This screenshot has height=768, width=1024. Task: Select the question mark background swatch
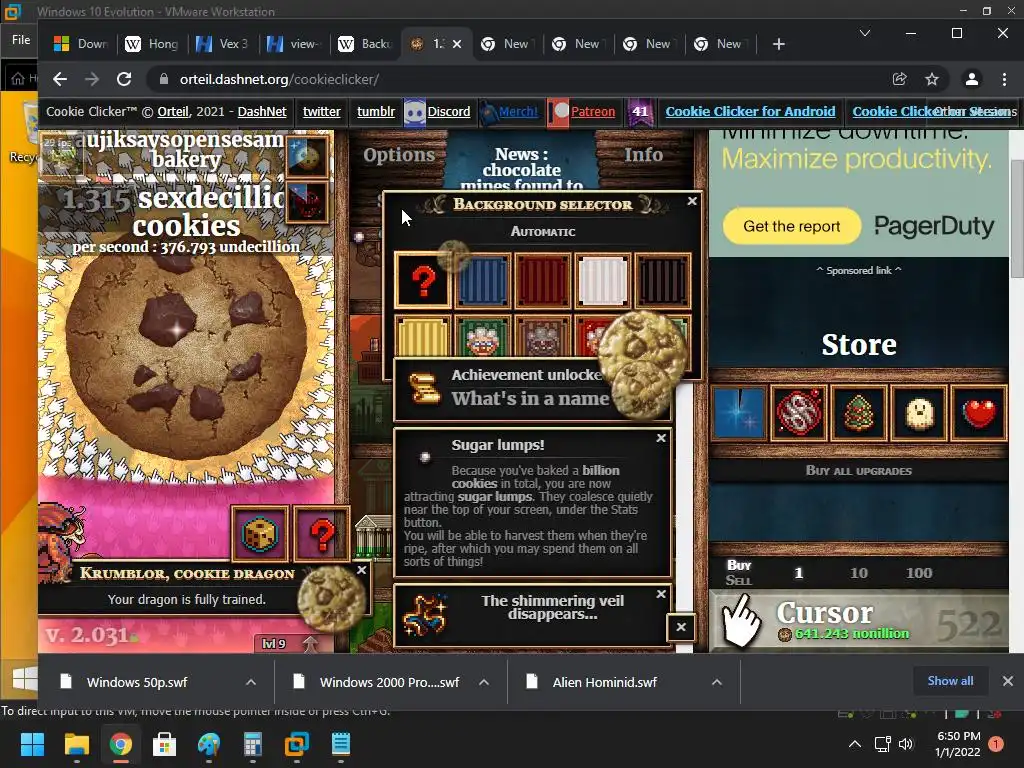pyautogui.click(x=423, y=281)
